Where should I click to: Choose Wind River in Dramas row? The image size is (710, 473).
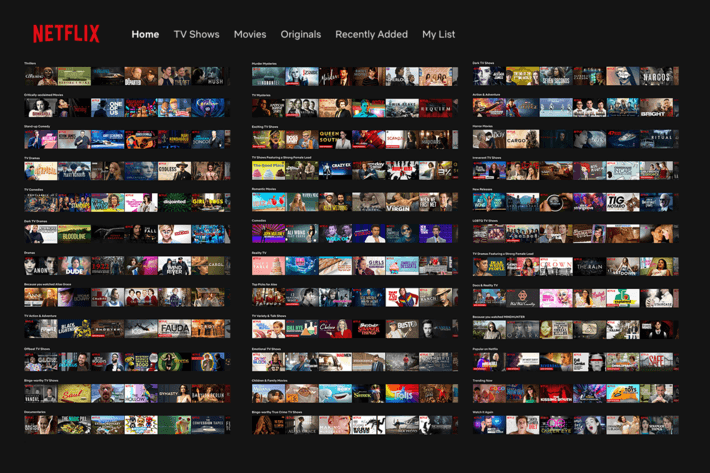[x=174, y=266]
